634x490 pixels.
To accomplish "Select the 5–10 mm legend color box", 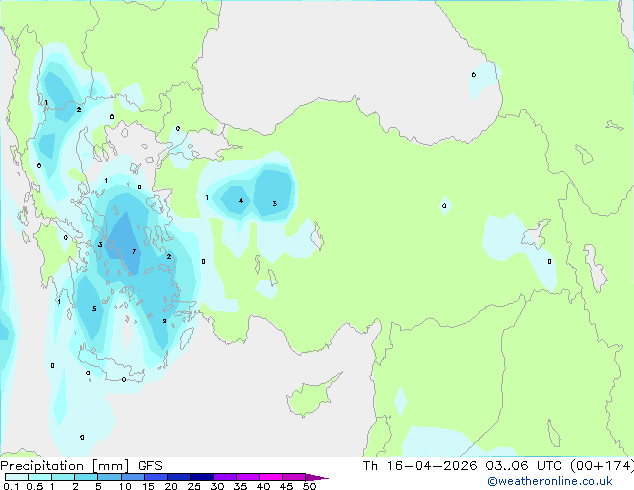I will pyautogui.click(x=109, y=477).
